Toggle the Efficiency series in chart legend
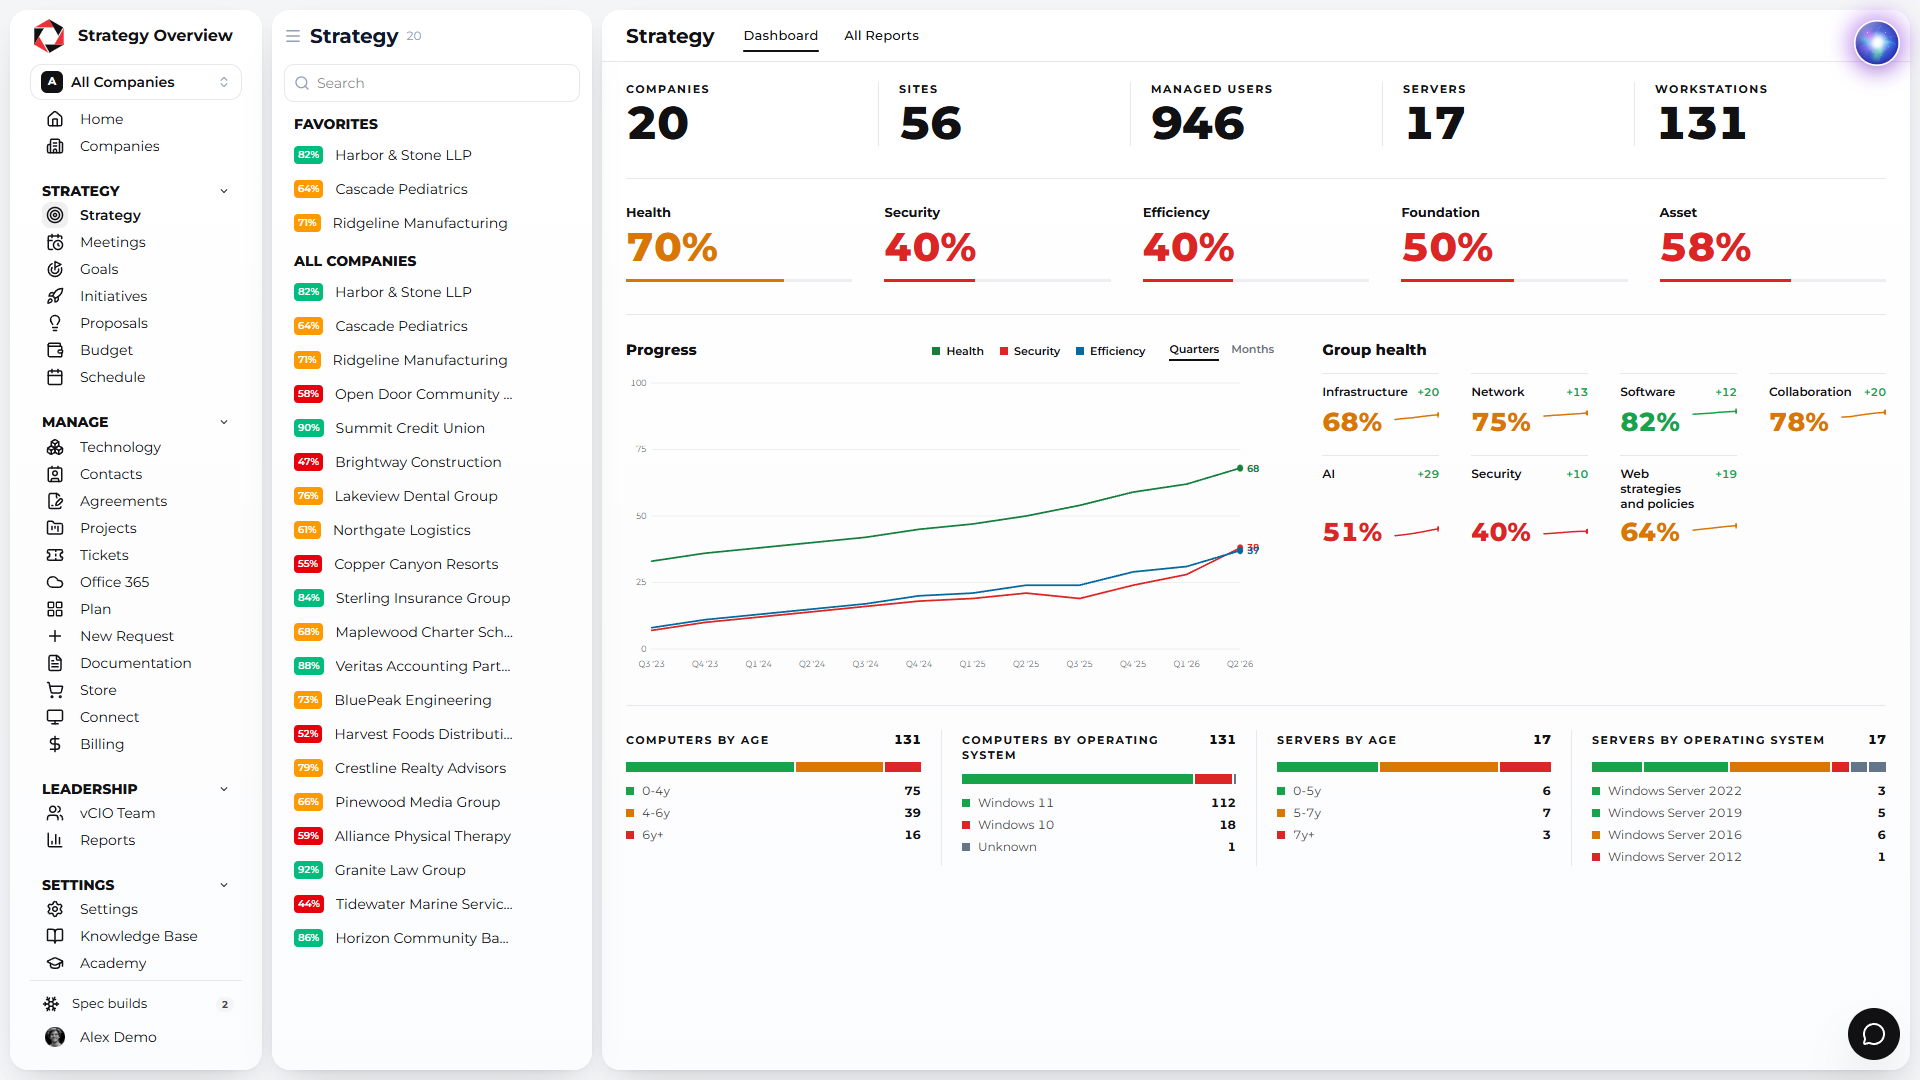1920x1080 pixels. pyautogui.click(x=1111, y=351)
